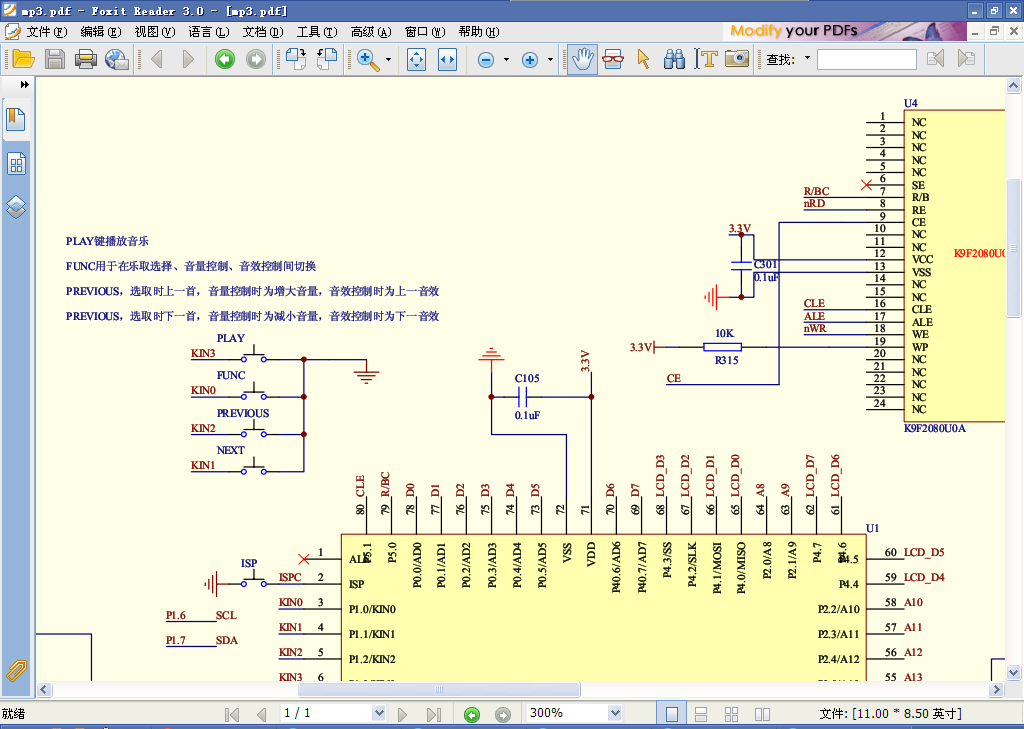Switch to continuous page layout
1024x729 pixels.
(701, 714)
